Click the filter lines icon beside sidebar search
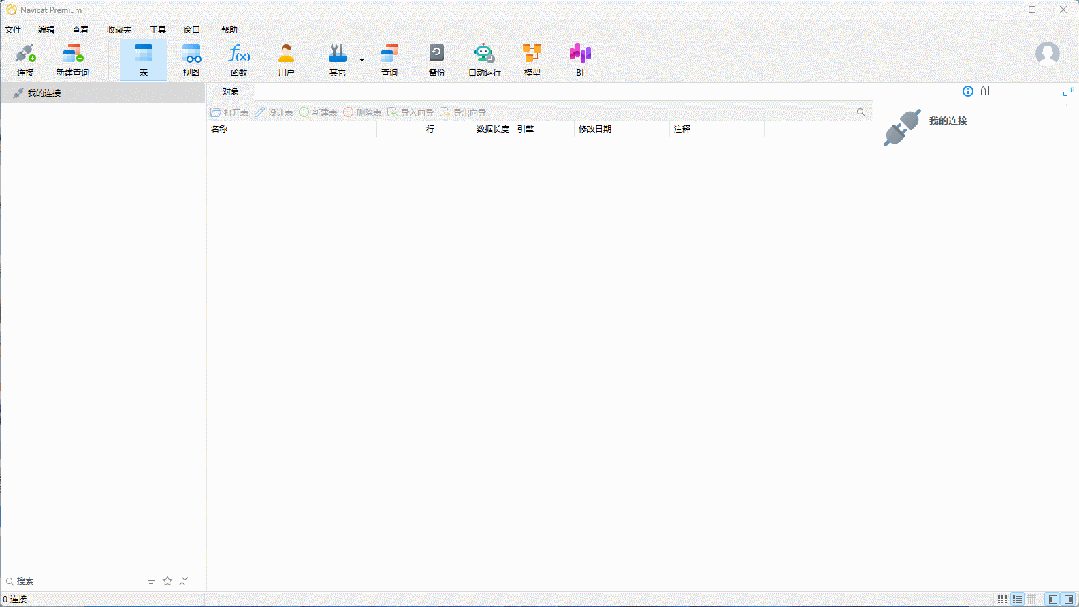The height and width of the screenshot is (607, 1079). [151, 582]
